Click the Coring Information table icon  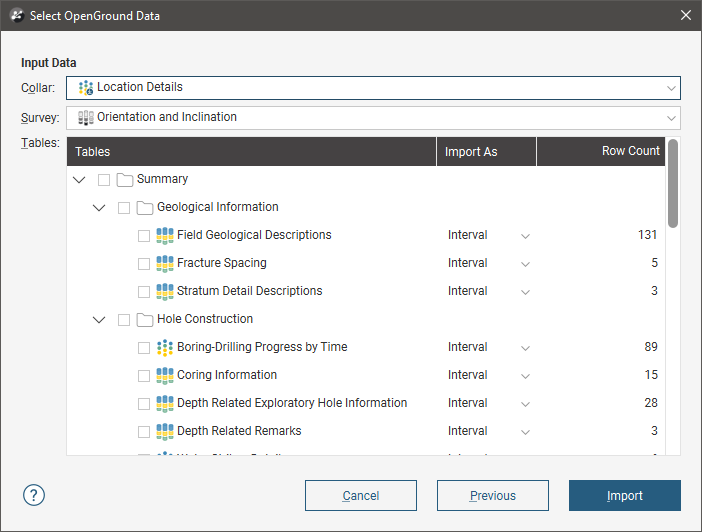[165, 376]
